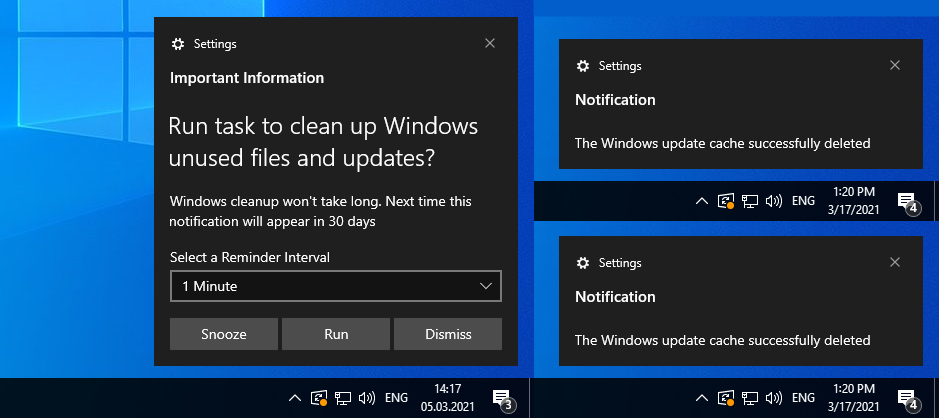Click the Run button in the cleanup toast
939x418 pixels.
point(336,334)
